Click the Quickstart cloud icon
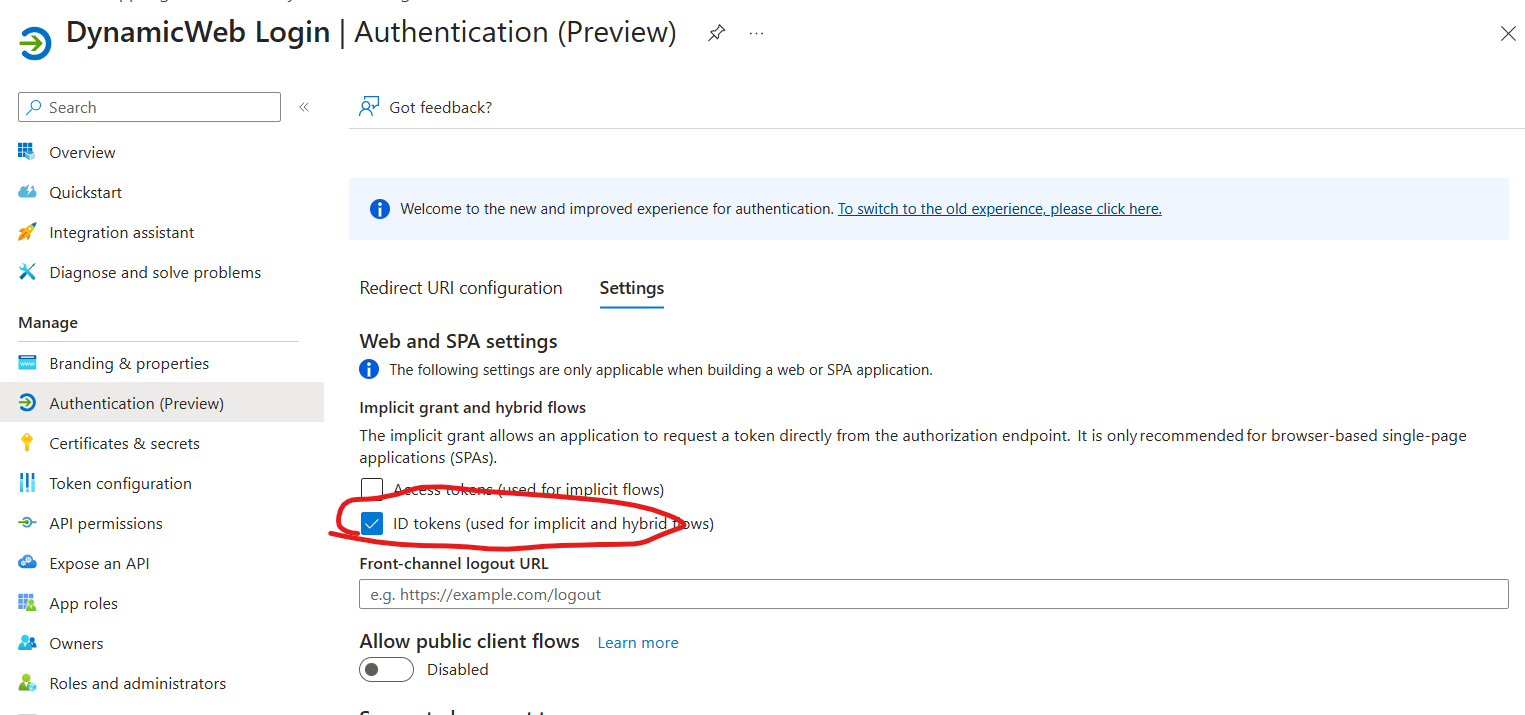 [27, 192]
